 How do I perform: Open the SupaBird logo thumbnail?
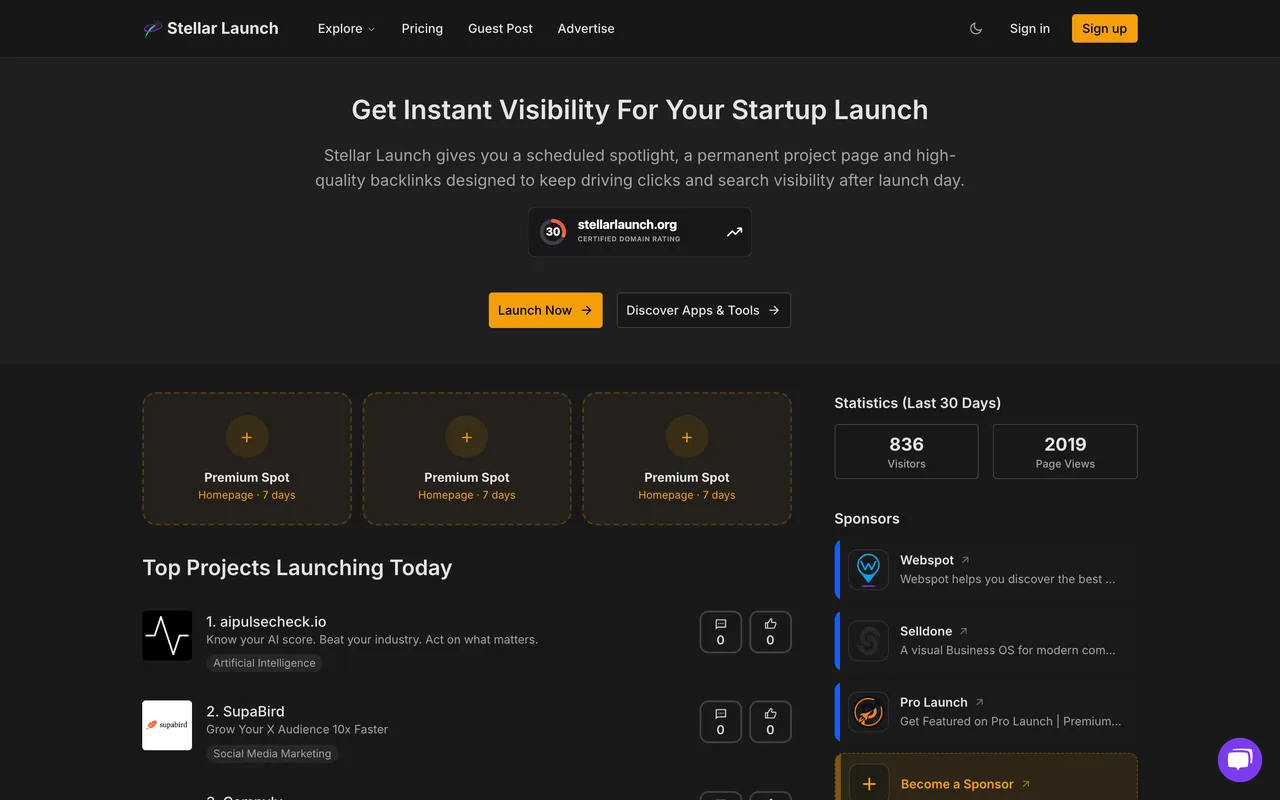[167, 726]
